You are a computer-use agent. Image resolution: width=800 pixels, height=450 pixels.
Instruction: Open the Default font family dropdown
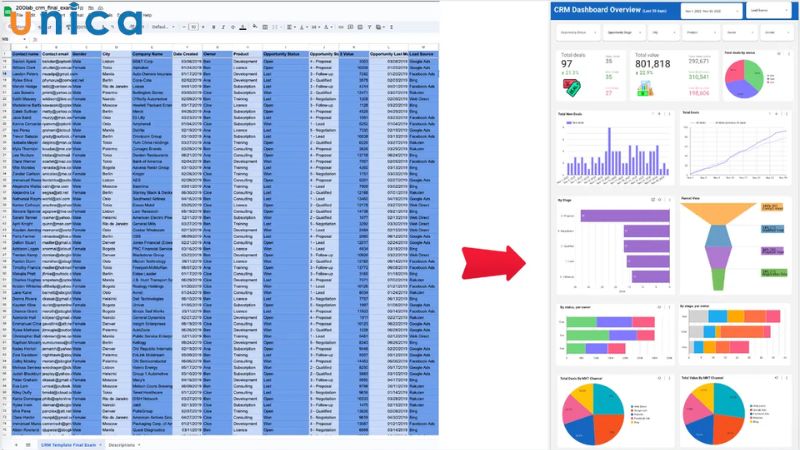tap(163, 27)
